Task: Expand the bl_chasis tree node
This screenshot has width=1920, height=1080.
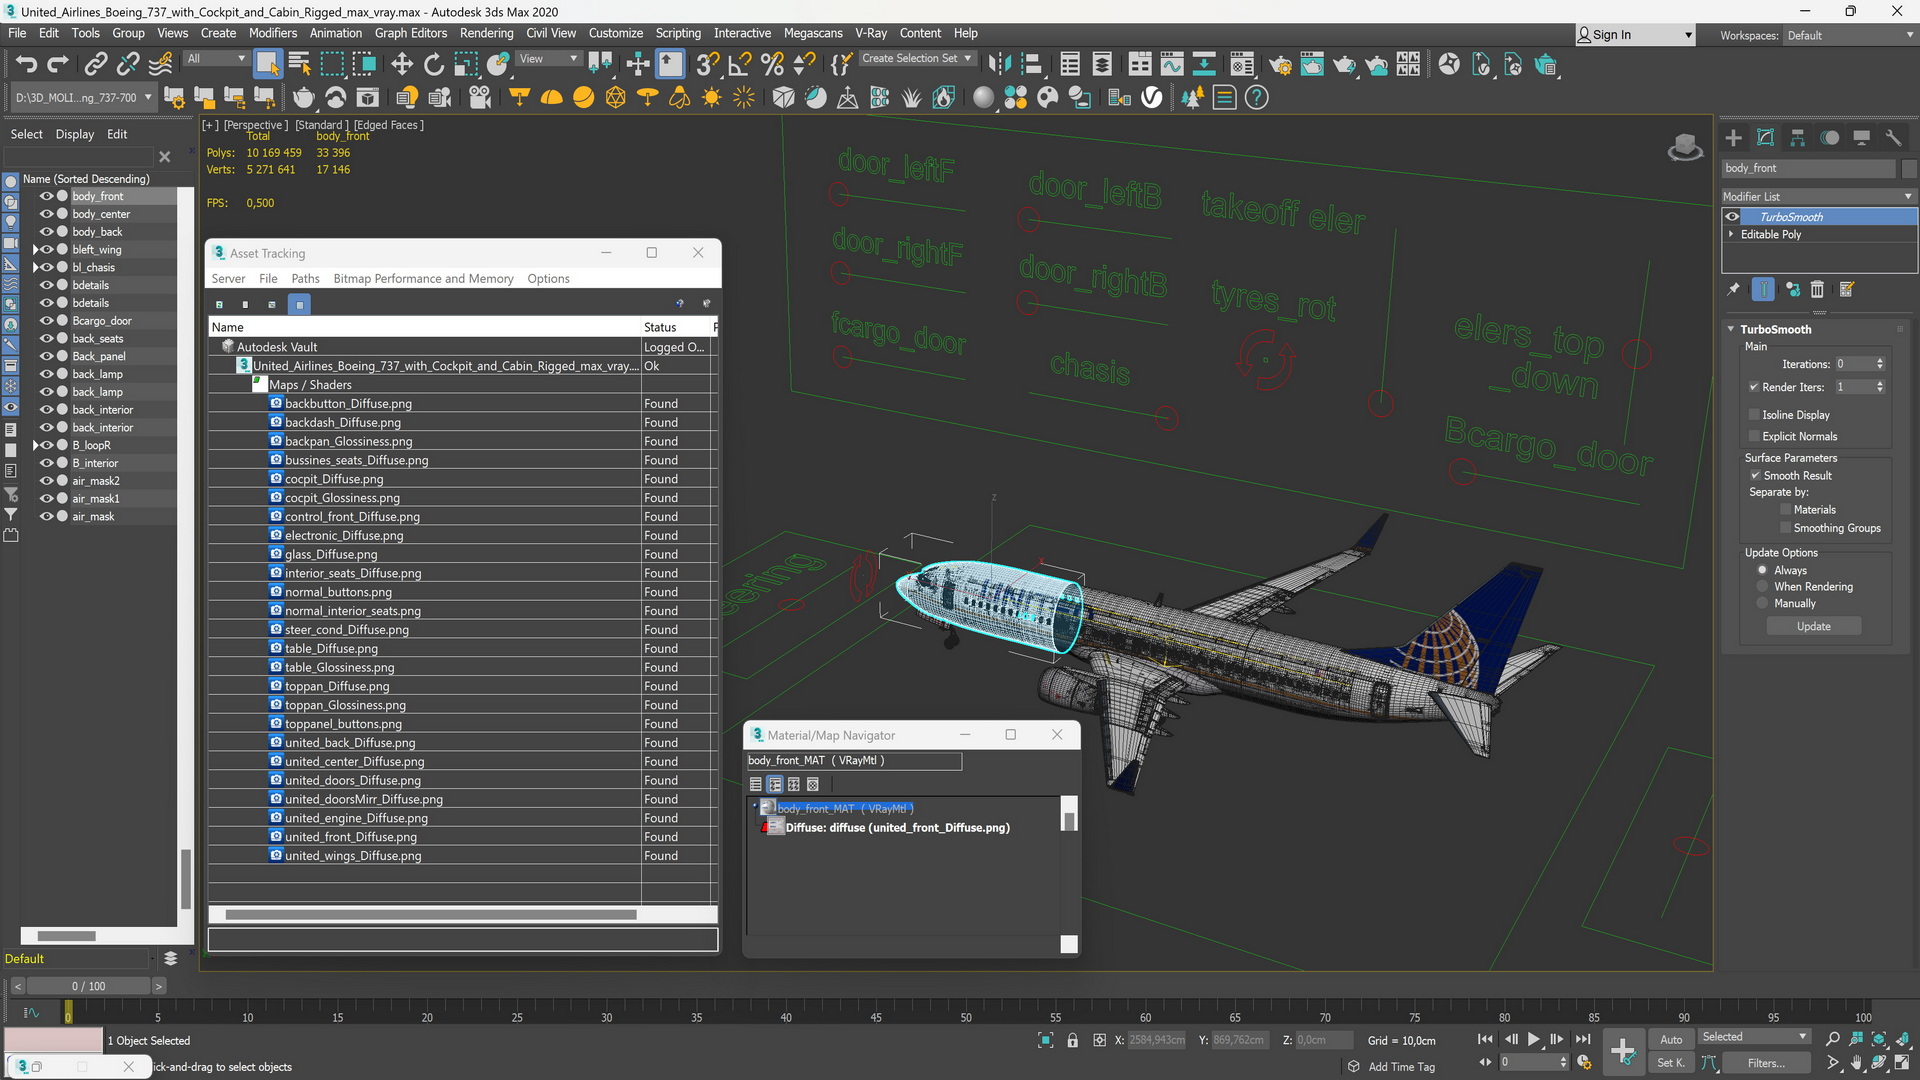Action: click(x=36, y=268)
